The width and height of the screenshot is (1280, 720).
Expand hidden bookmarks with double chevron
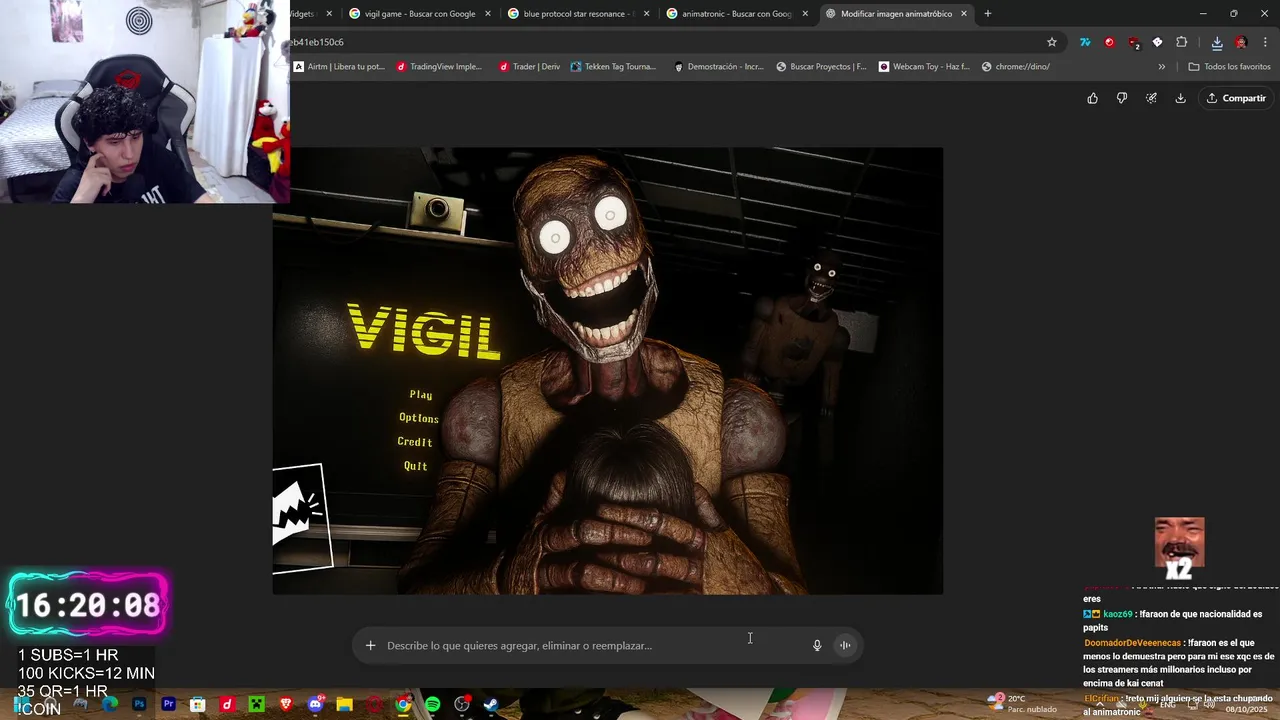tap(1161, 67)
